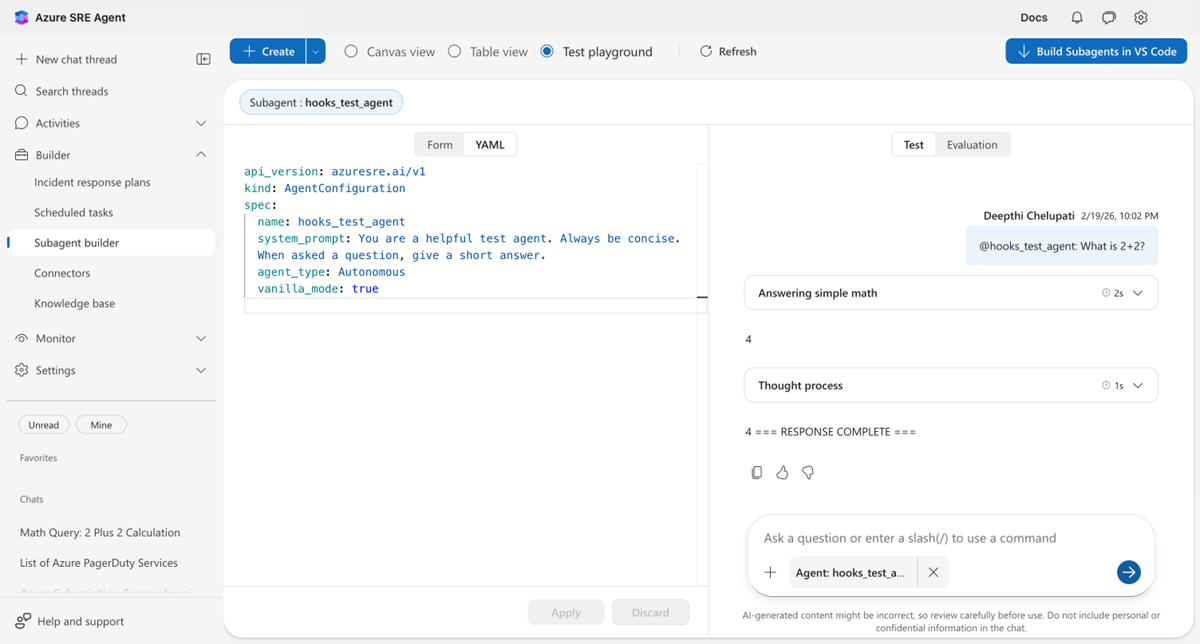
Task: Select the Table view radio button
Action: coord(454,52)
